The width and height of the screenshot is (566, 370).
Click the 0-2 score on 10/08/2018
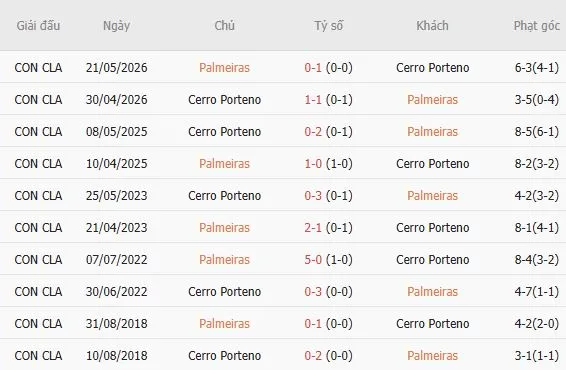pyautogui.click(x=313, y=356)
